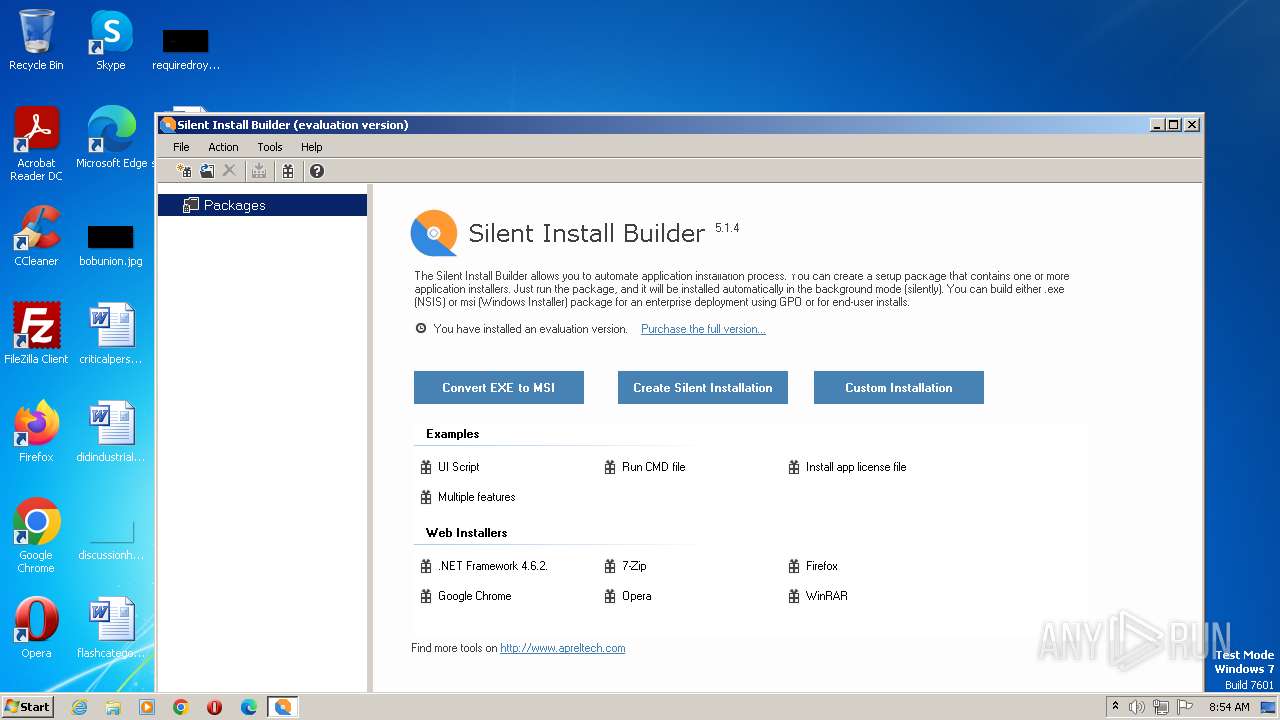
Task: Click the Delete X toolbar icon
Action: [x=229, y=171]
